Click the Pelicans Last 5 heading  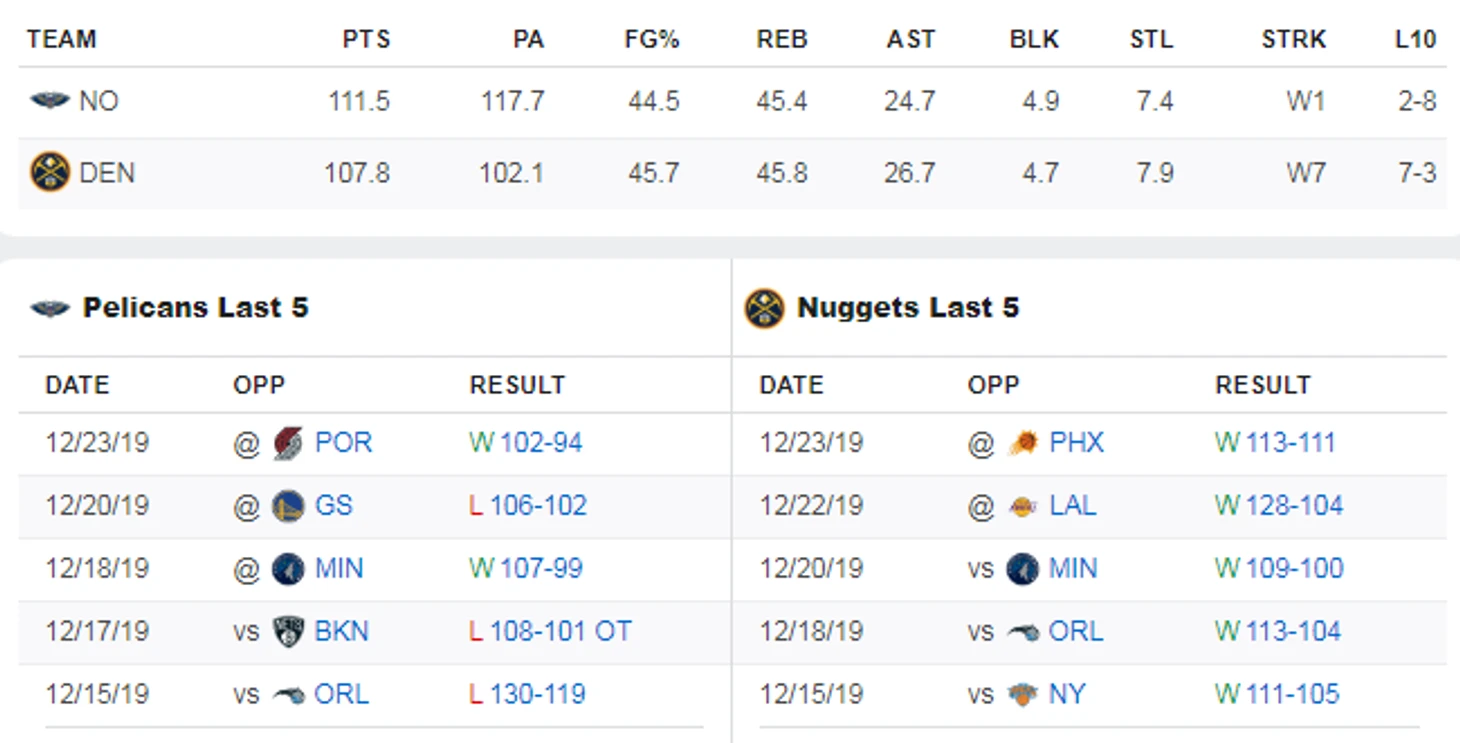[195, 308]
